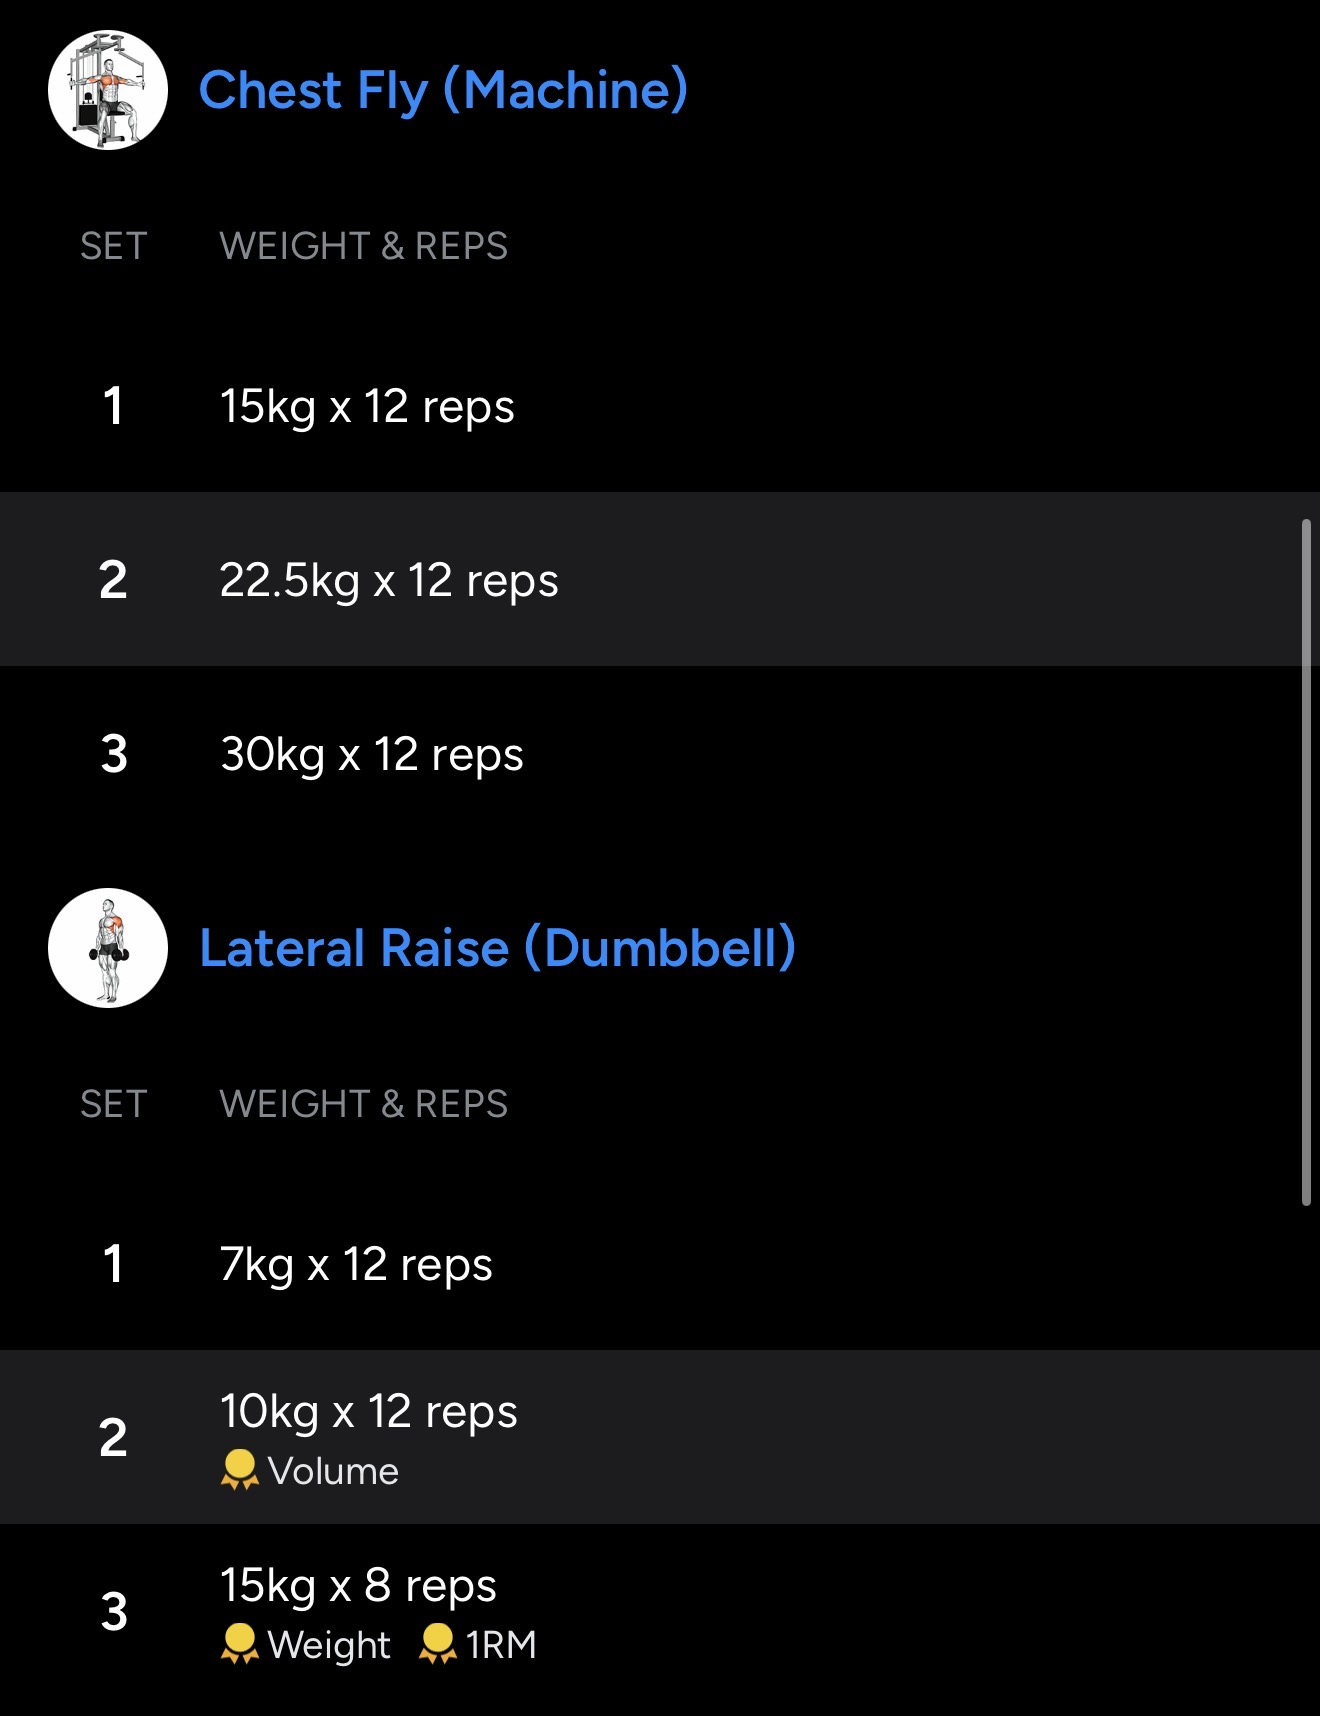This screenshot has height=1716, width=1320.
Task: Click the Volume record label text
Action: [x=333, y=1471]
